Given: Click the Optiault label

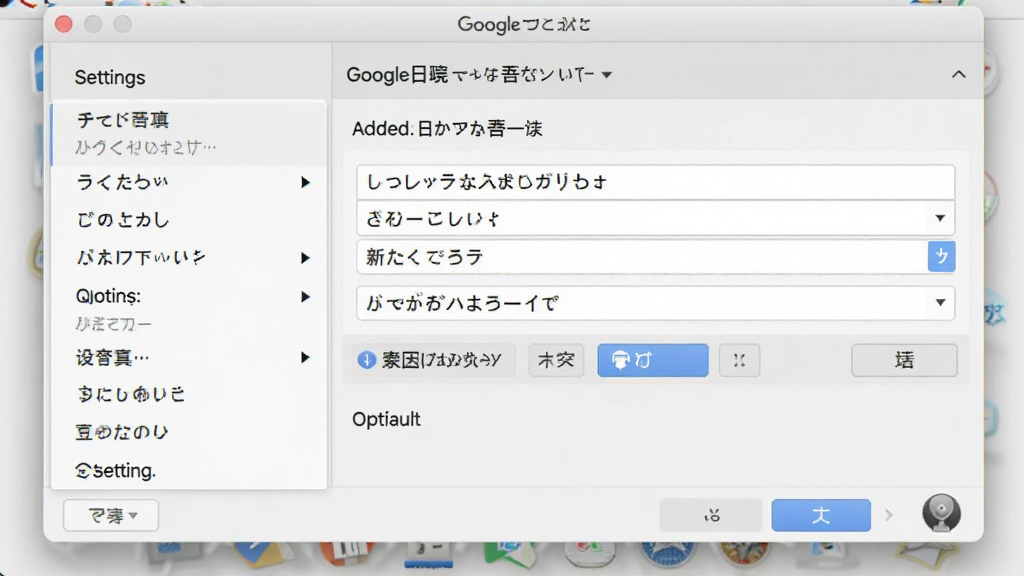Looking at the screenshot, I should pos(386,419).
